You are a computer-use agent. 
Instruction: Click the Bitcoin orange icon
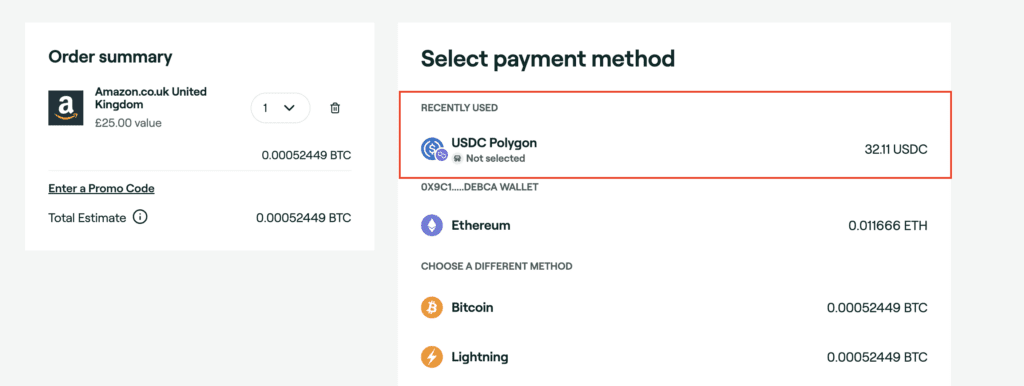pyautogui.click(x=432, y=307)
